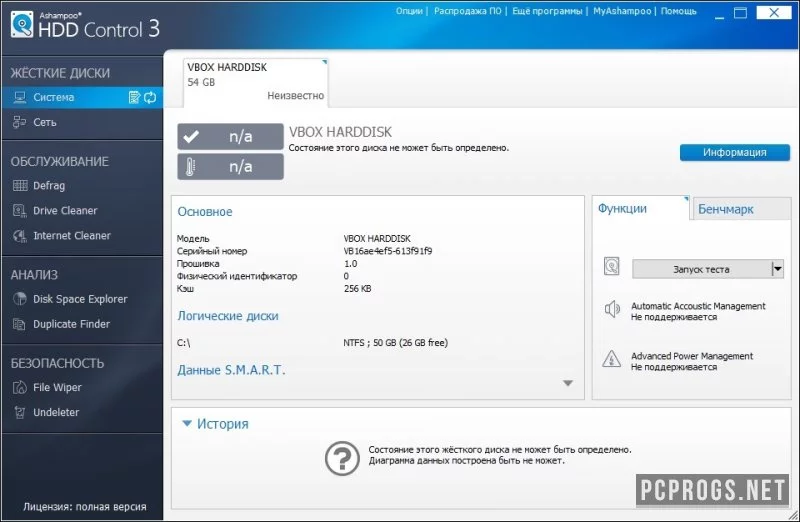
Task: Click the Internet Cleaner icon
Action: click(20, 235)
